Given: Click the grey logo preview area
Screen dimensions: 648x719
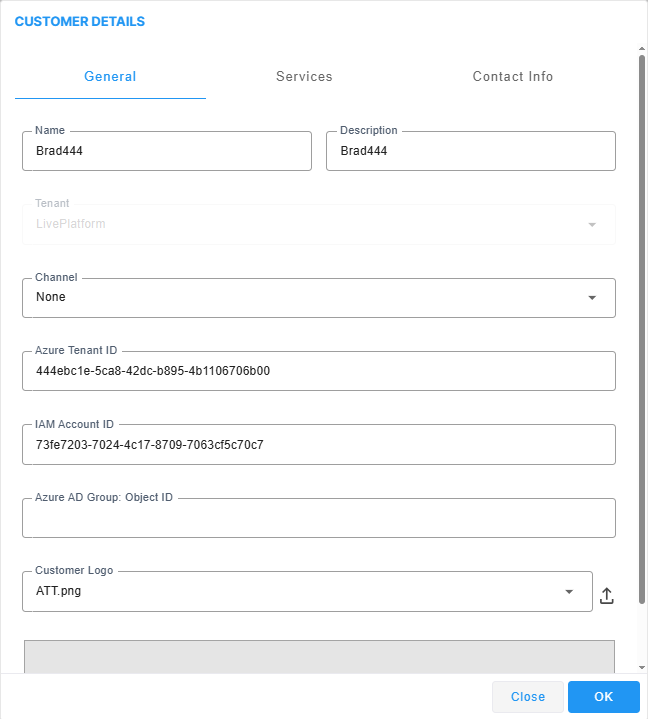Looking at the screenshot, I should pos(318,656).
